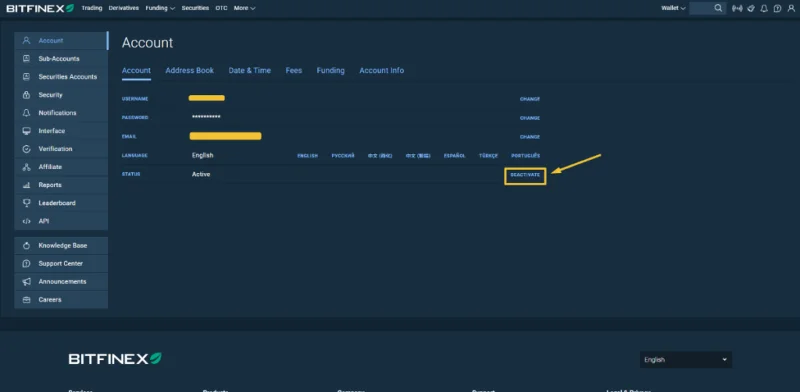
Task: Click Change next to Password
Action: click(530, 118)
